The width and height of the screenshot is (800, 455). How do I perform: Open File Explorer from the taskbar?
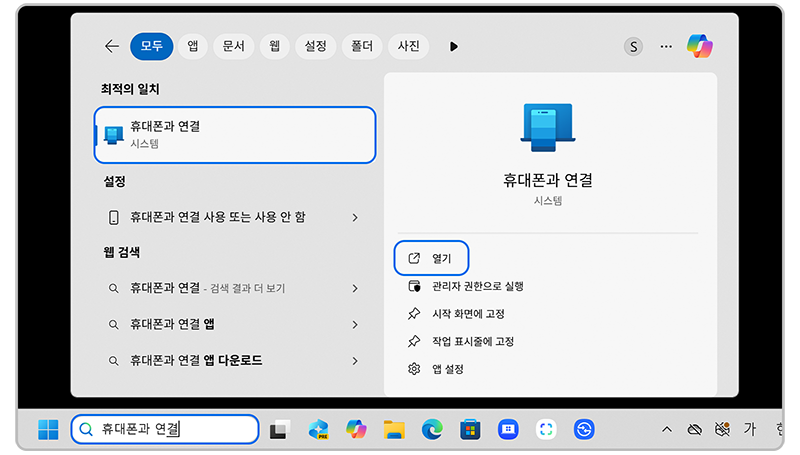(x=394, y=429)
